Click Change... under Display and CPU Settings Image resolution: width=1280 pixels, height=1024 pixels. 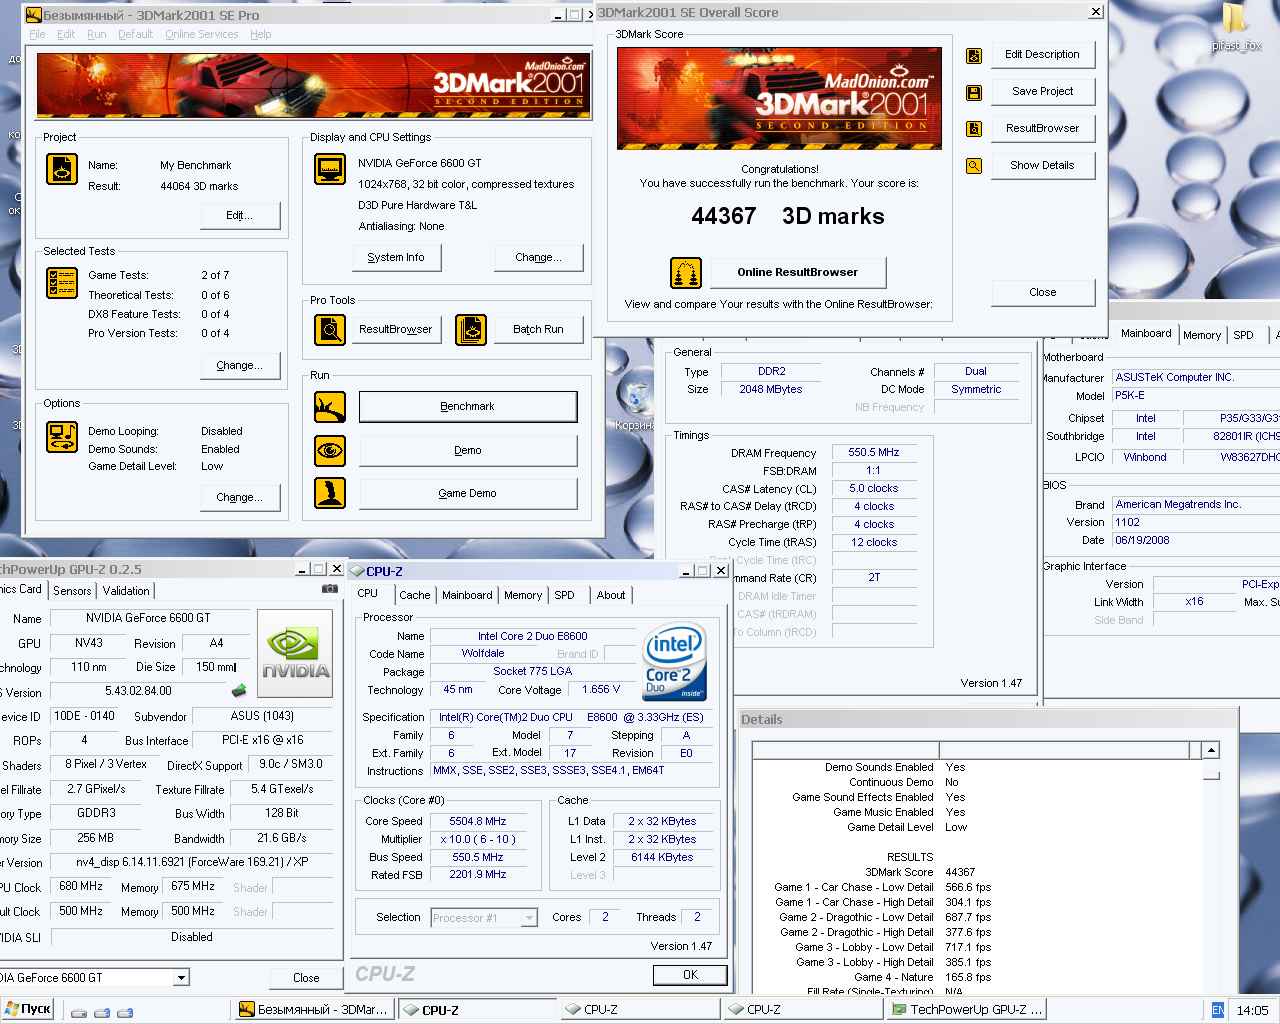click(538, 258)
